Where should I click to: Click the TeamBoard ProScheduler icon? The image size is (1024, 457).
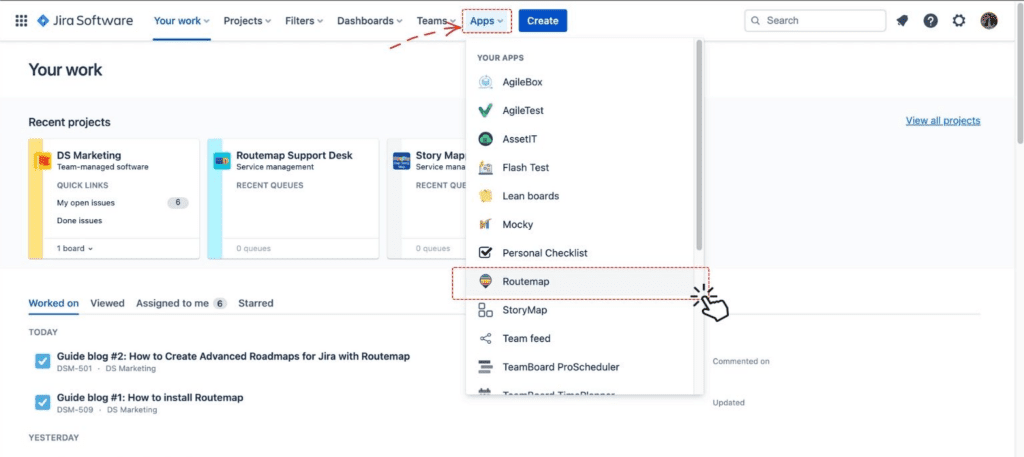(485, 367)
